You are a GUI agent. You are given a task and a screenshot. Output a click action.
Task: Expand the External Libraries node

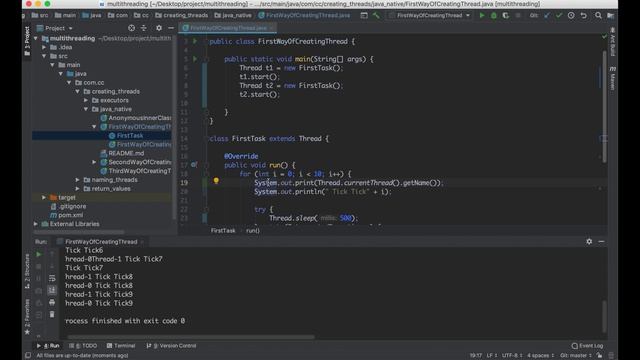(x=36, y=224)
